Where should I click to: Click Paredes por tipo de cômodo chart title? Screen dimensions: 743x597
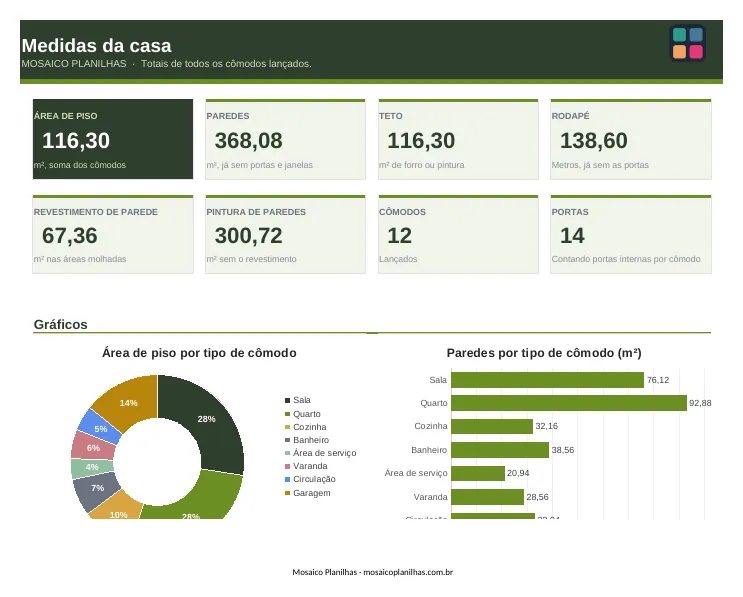coord(544,353)
